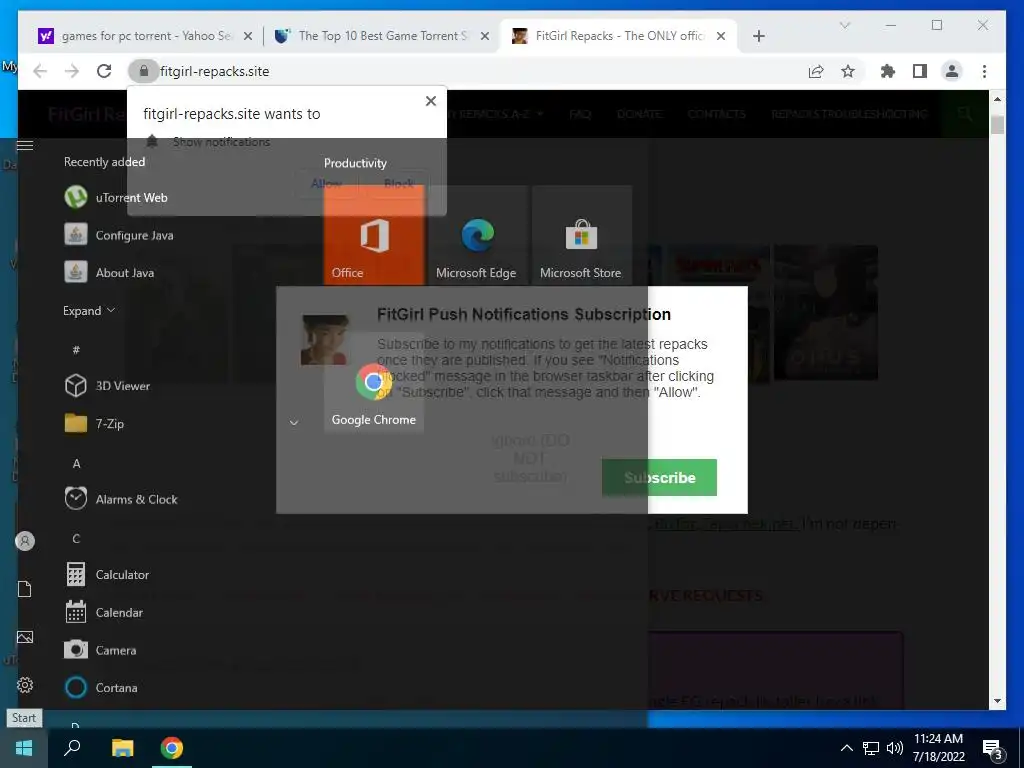Open uTorrent Web from Recently added
This screenshot has width=1024, height=768.
pyautogui.click(x=116, y=197)
